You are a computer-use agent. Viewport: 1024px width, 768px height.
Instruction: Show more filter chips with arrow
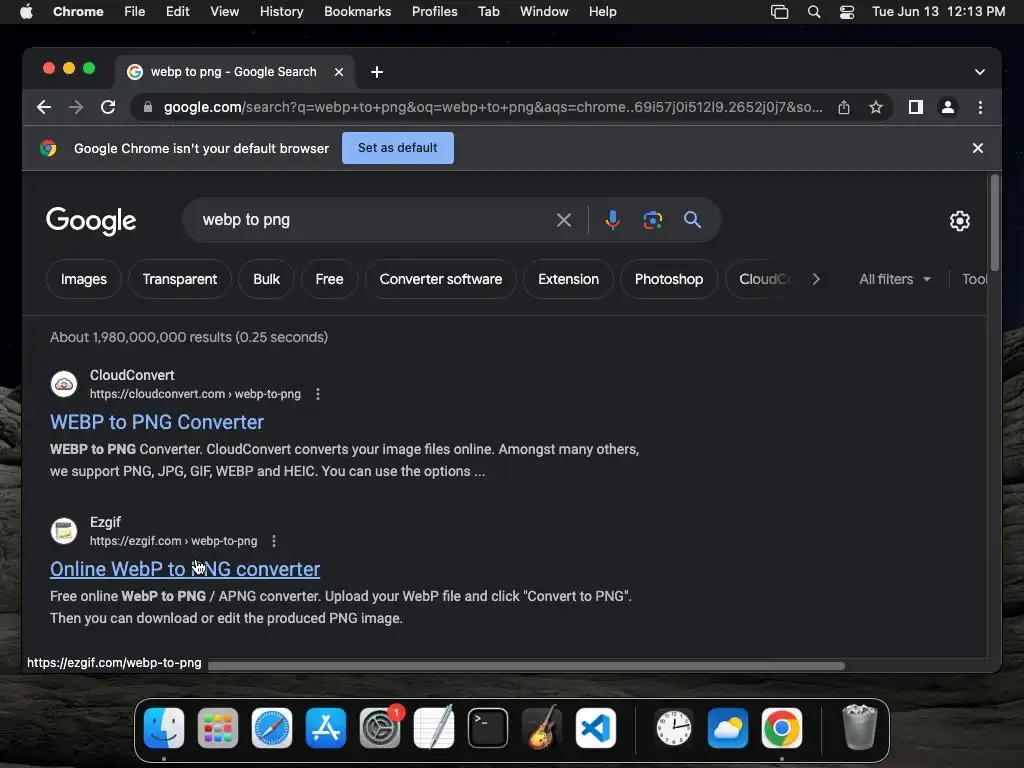click(816, 280)
